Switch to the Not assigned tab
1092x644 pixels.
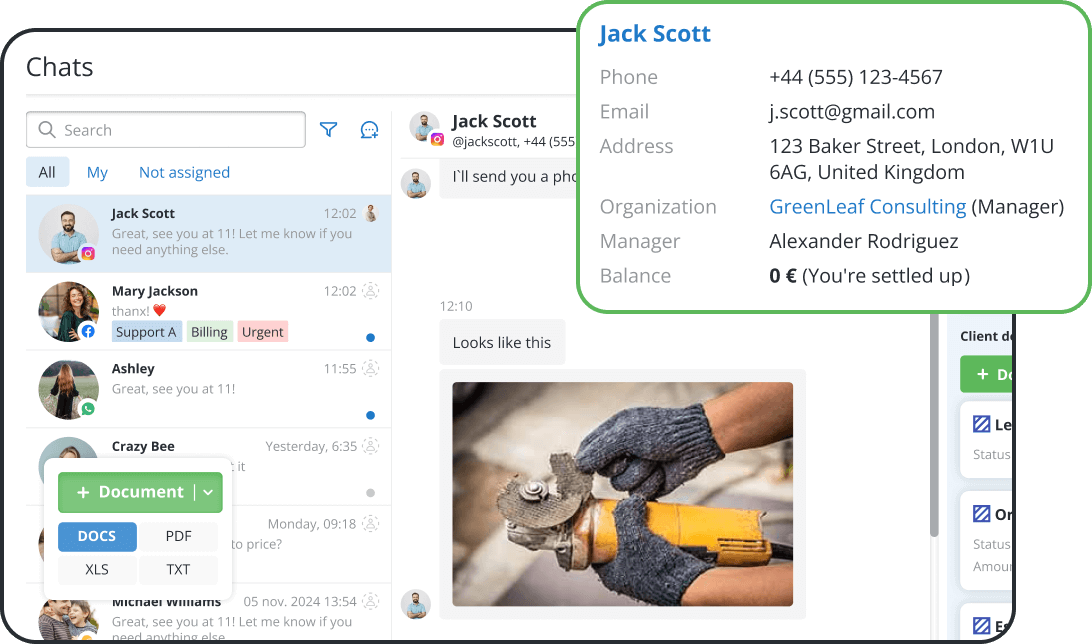184,172
